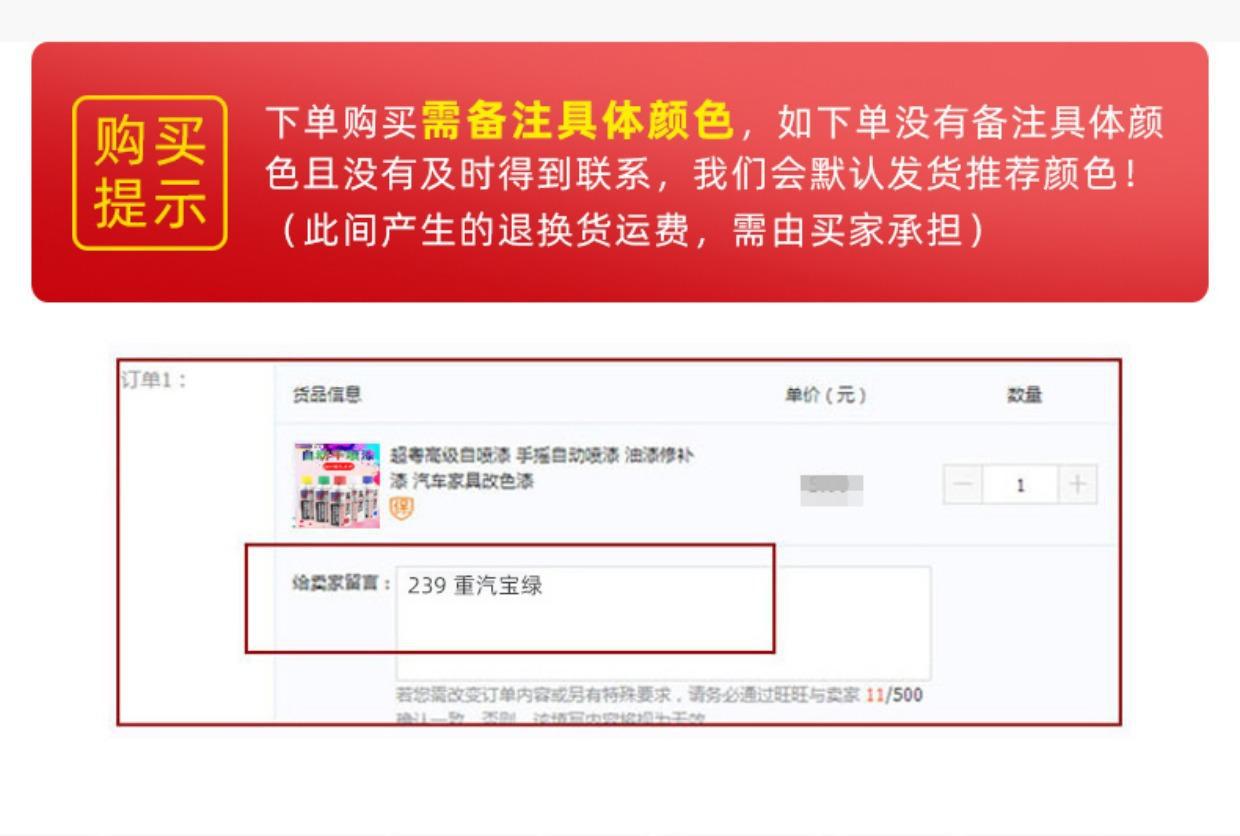
Task: Click the 11/500 character counter
Action: (x=894, y=695)
